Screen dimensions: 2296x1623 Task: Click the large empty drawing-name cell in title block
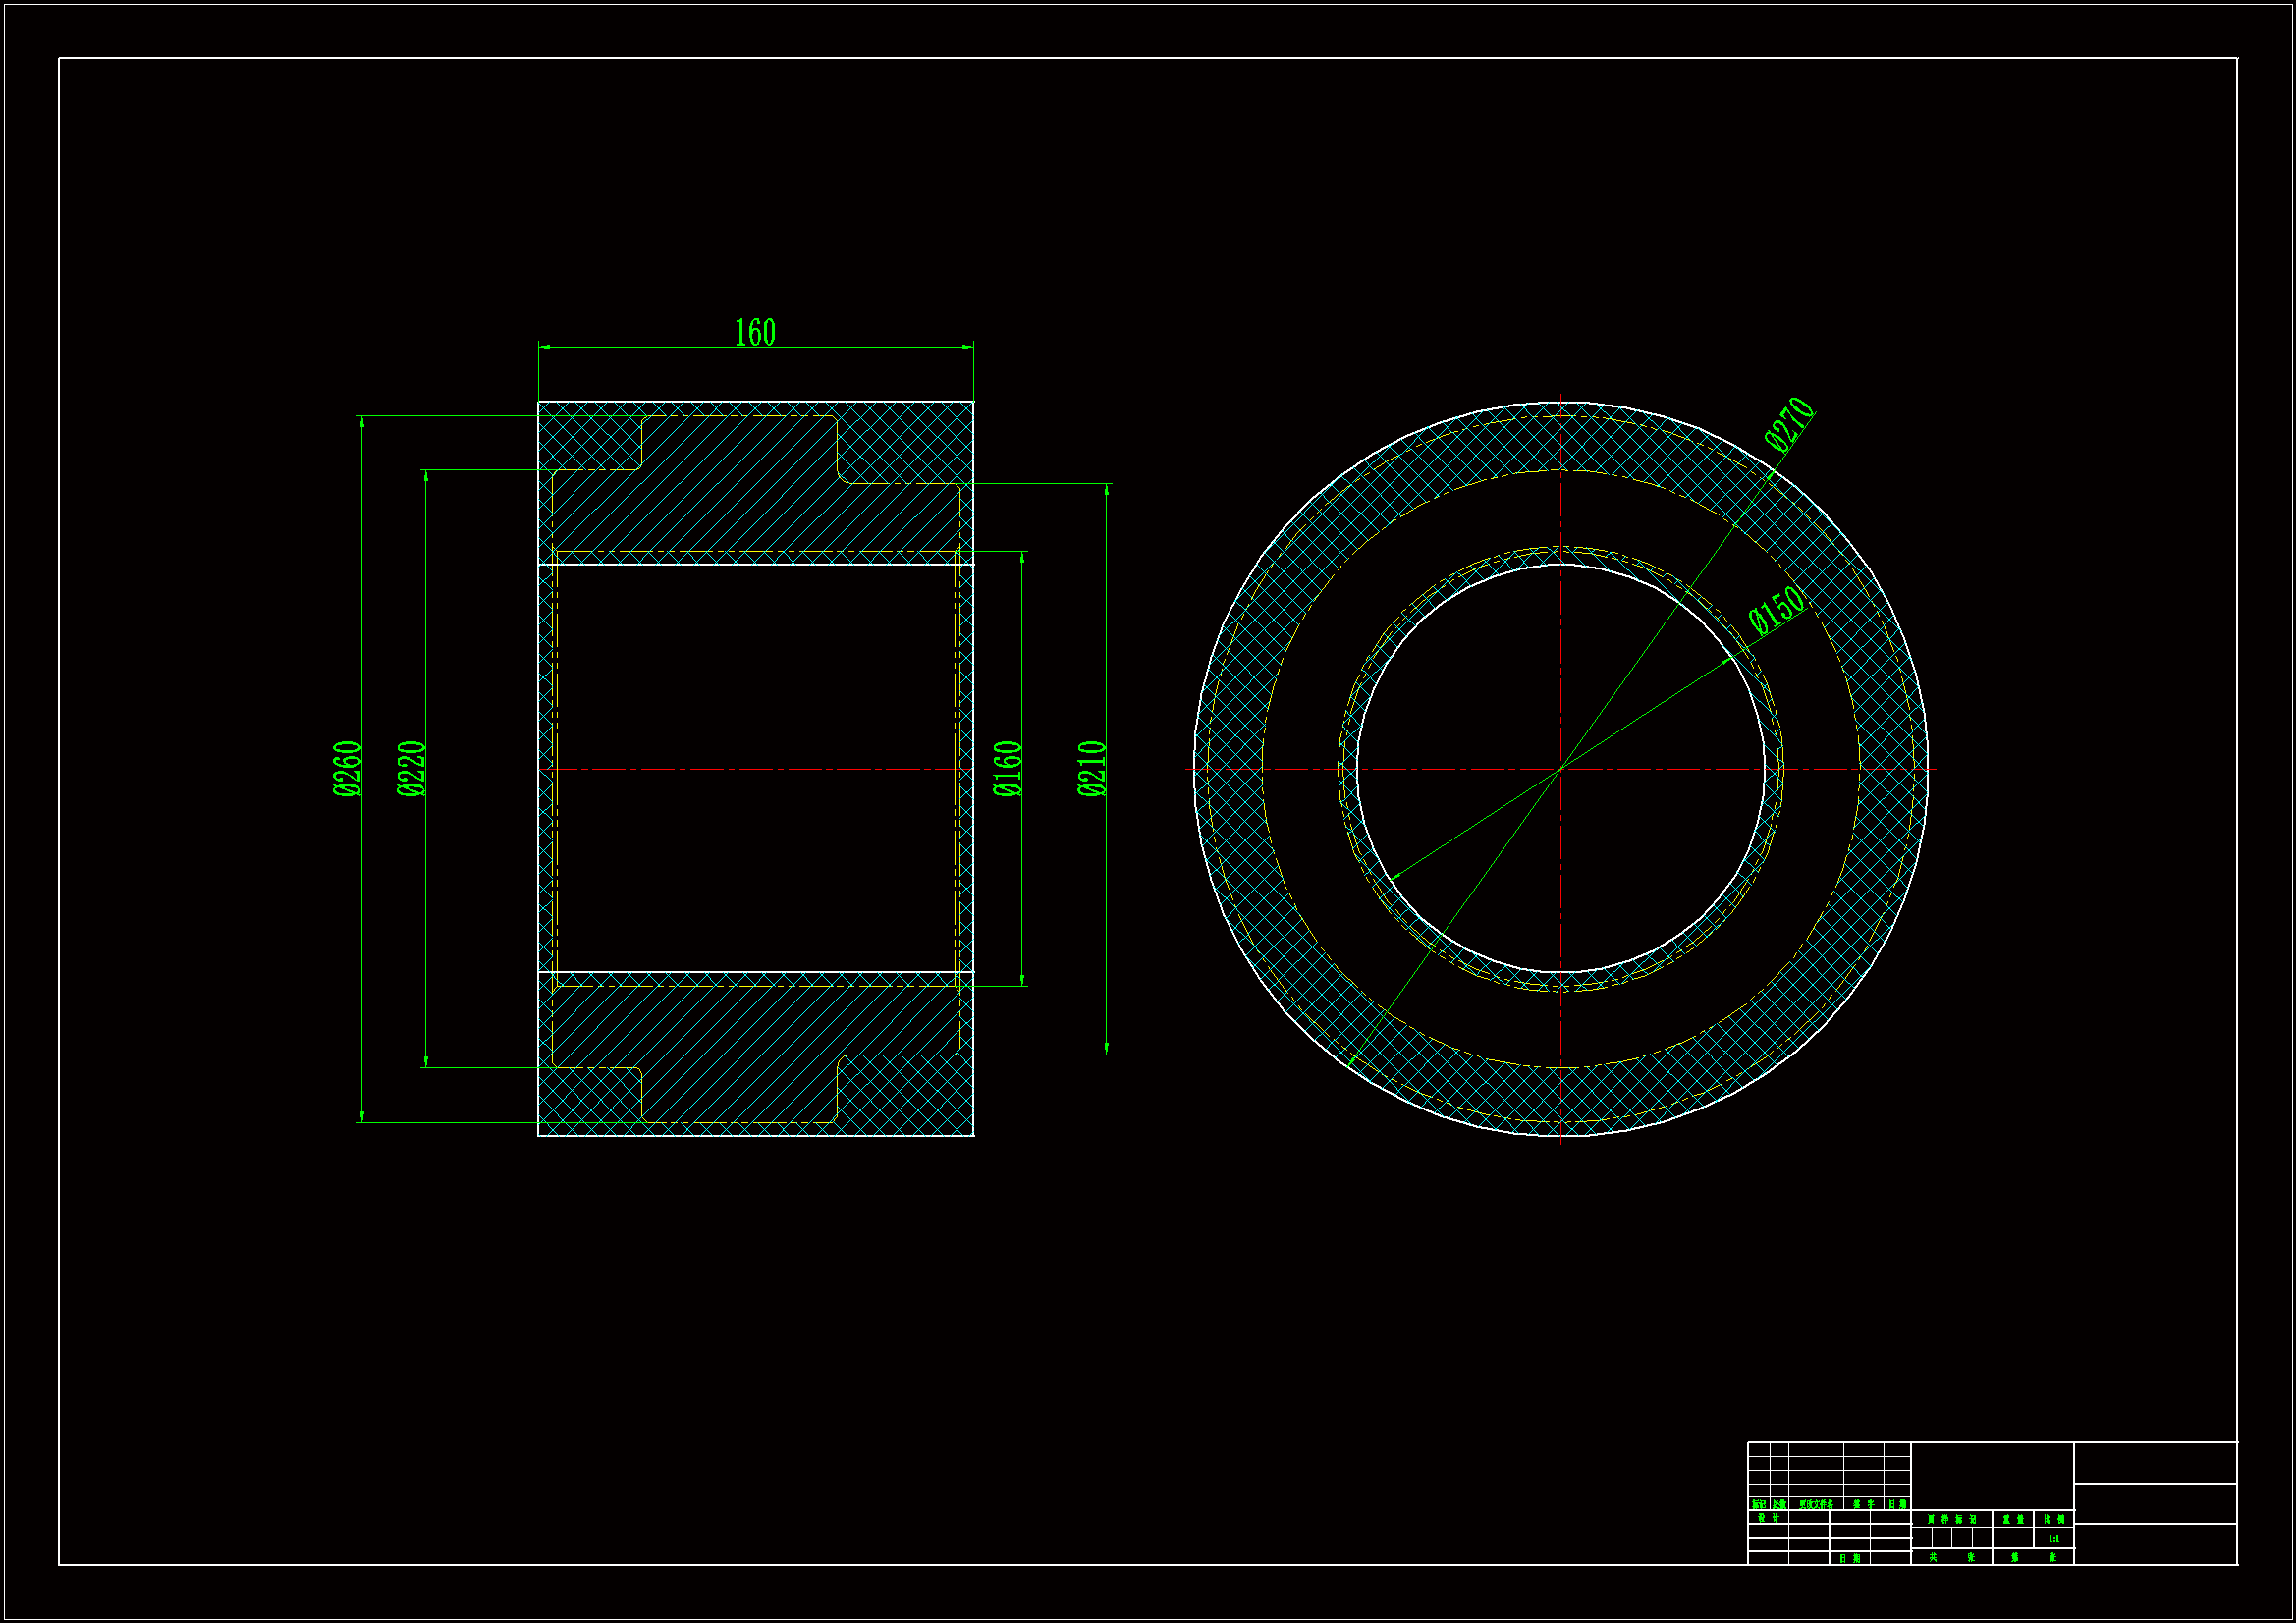click(x=1992, y=1476)
